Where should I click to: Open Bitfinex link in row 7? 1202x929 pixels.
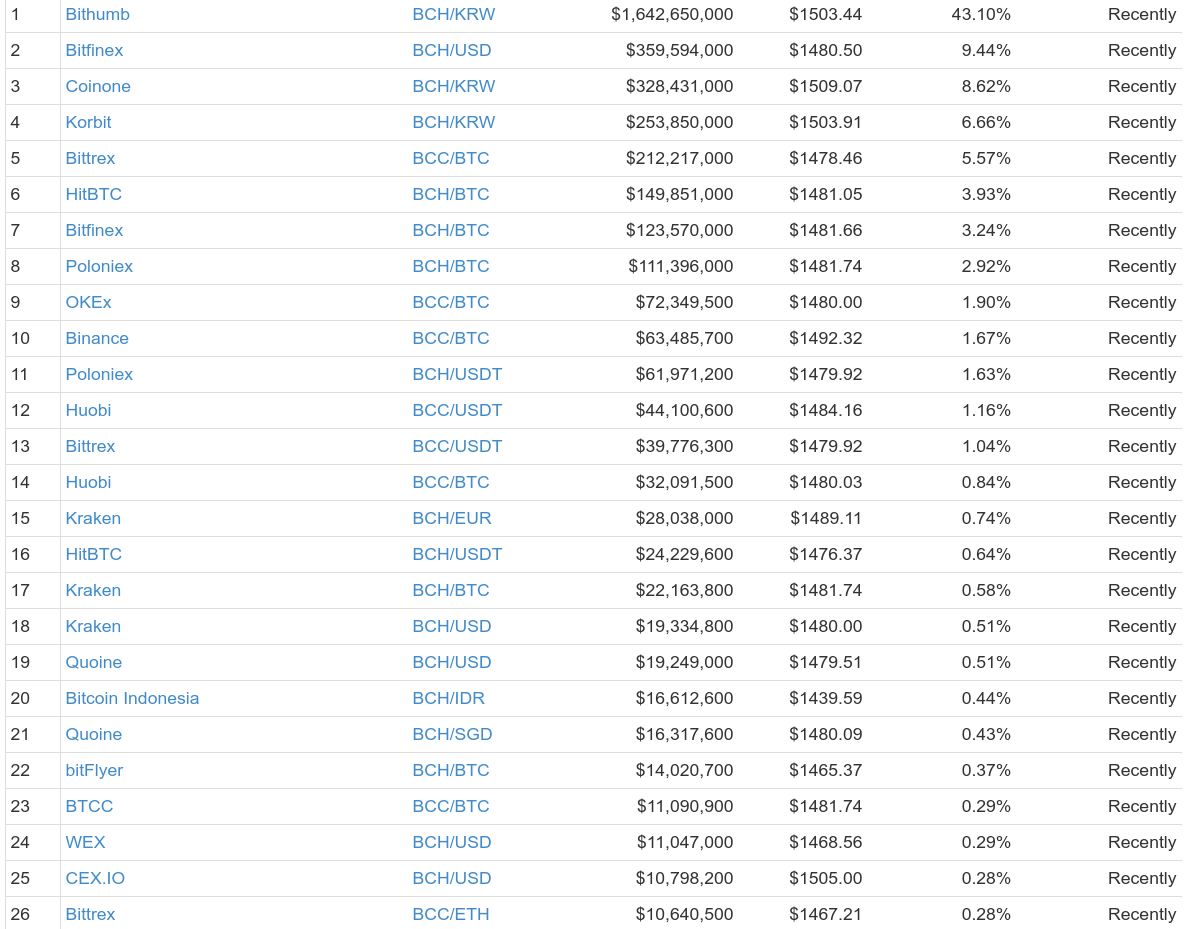click(94, 230)
